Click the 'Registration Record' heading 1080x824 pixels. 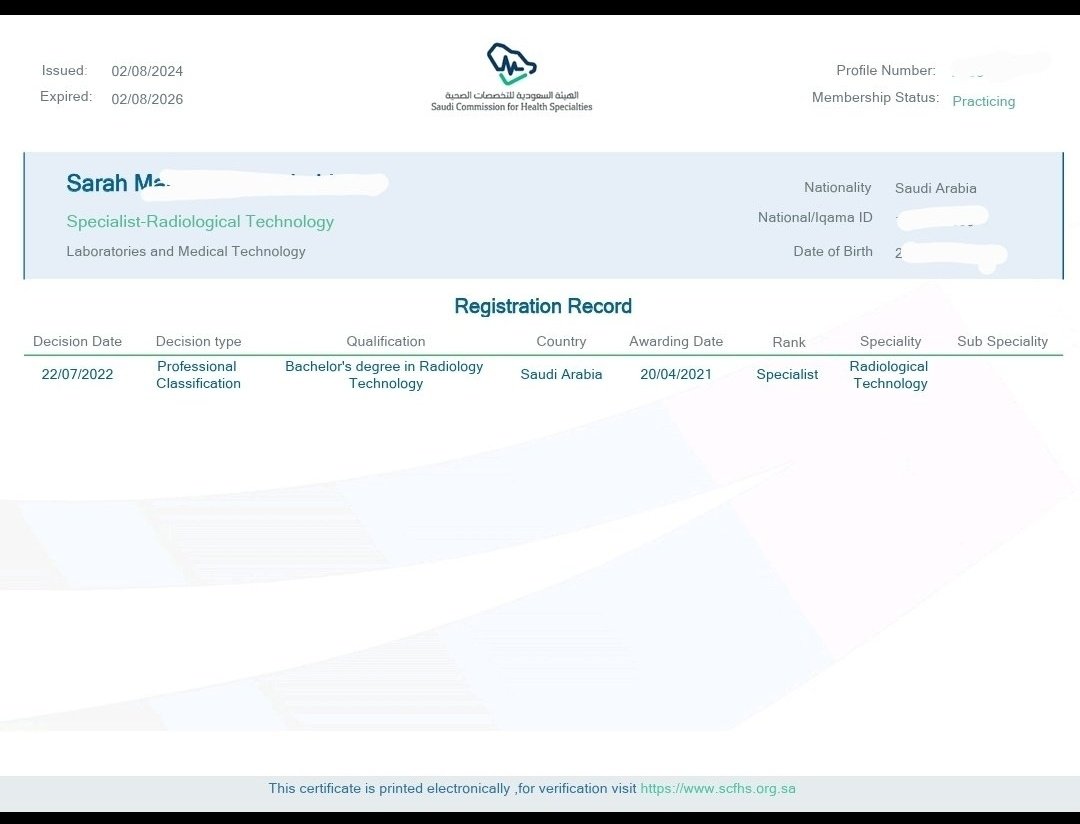click(543, 306)
